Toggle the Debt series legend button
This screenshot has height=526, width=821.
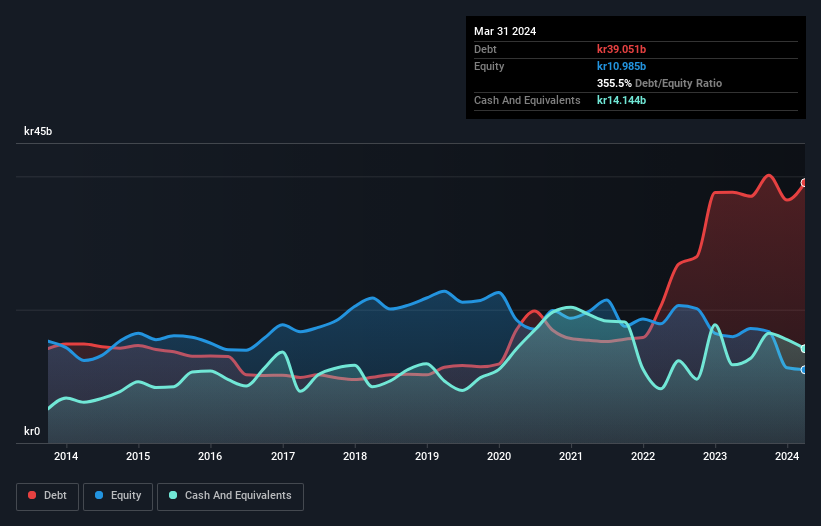pyautogui.click(x=48, y=496)
